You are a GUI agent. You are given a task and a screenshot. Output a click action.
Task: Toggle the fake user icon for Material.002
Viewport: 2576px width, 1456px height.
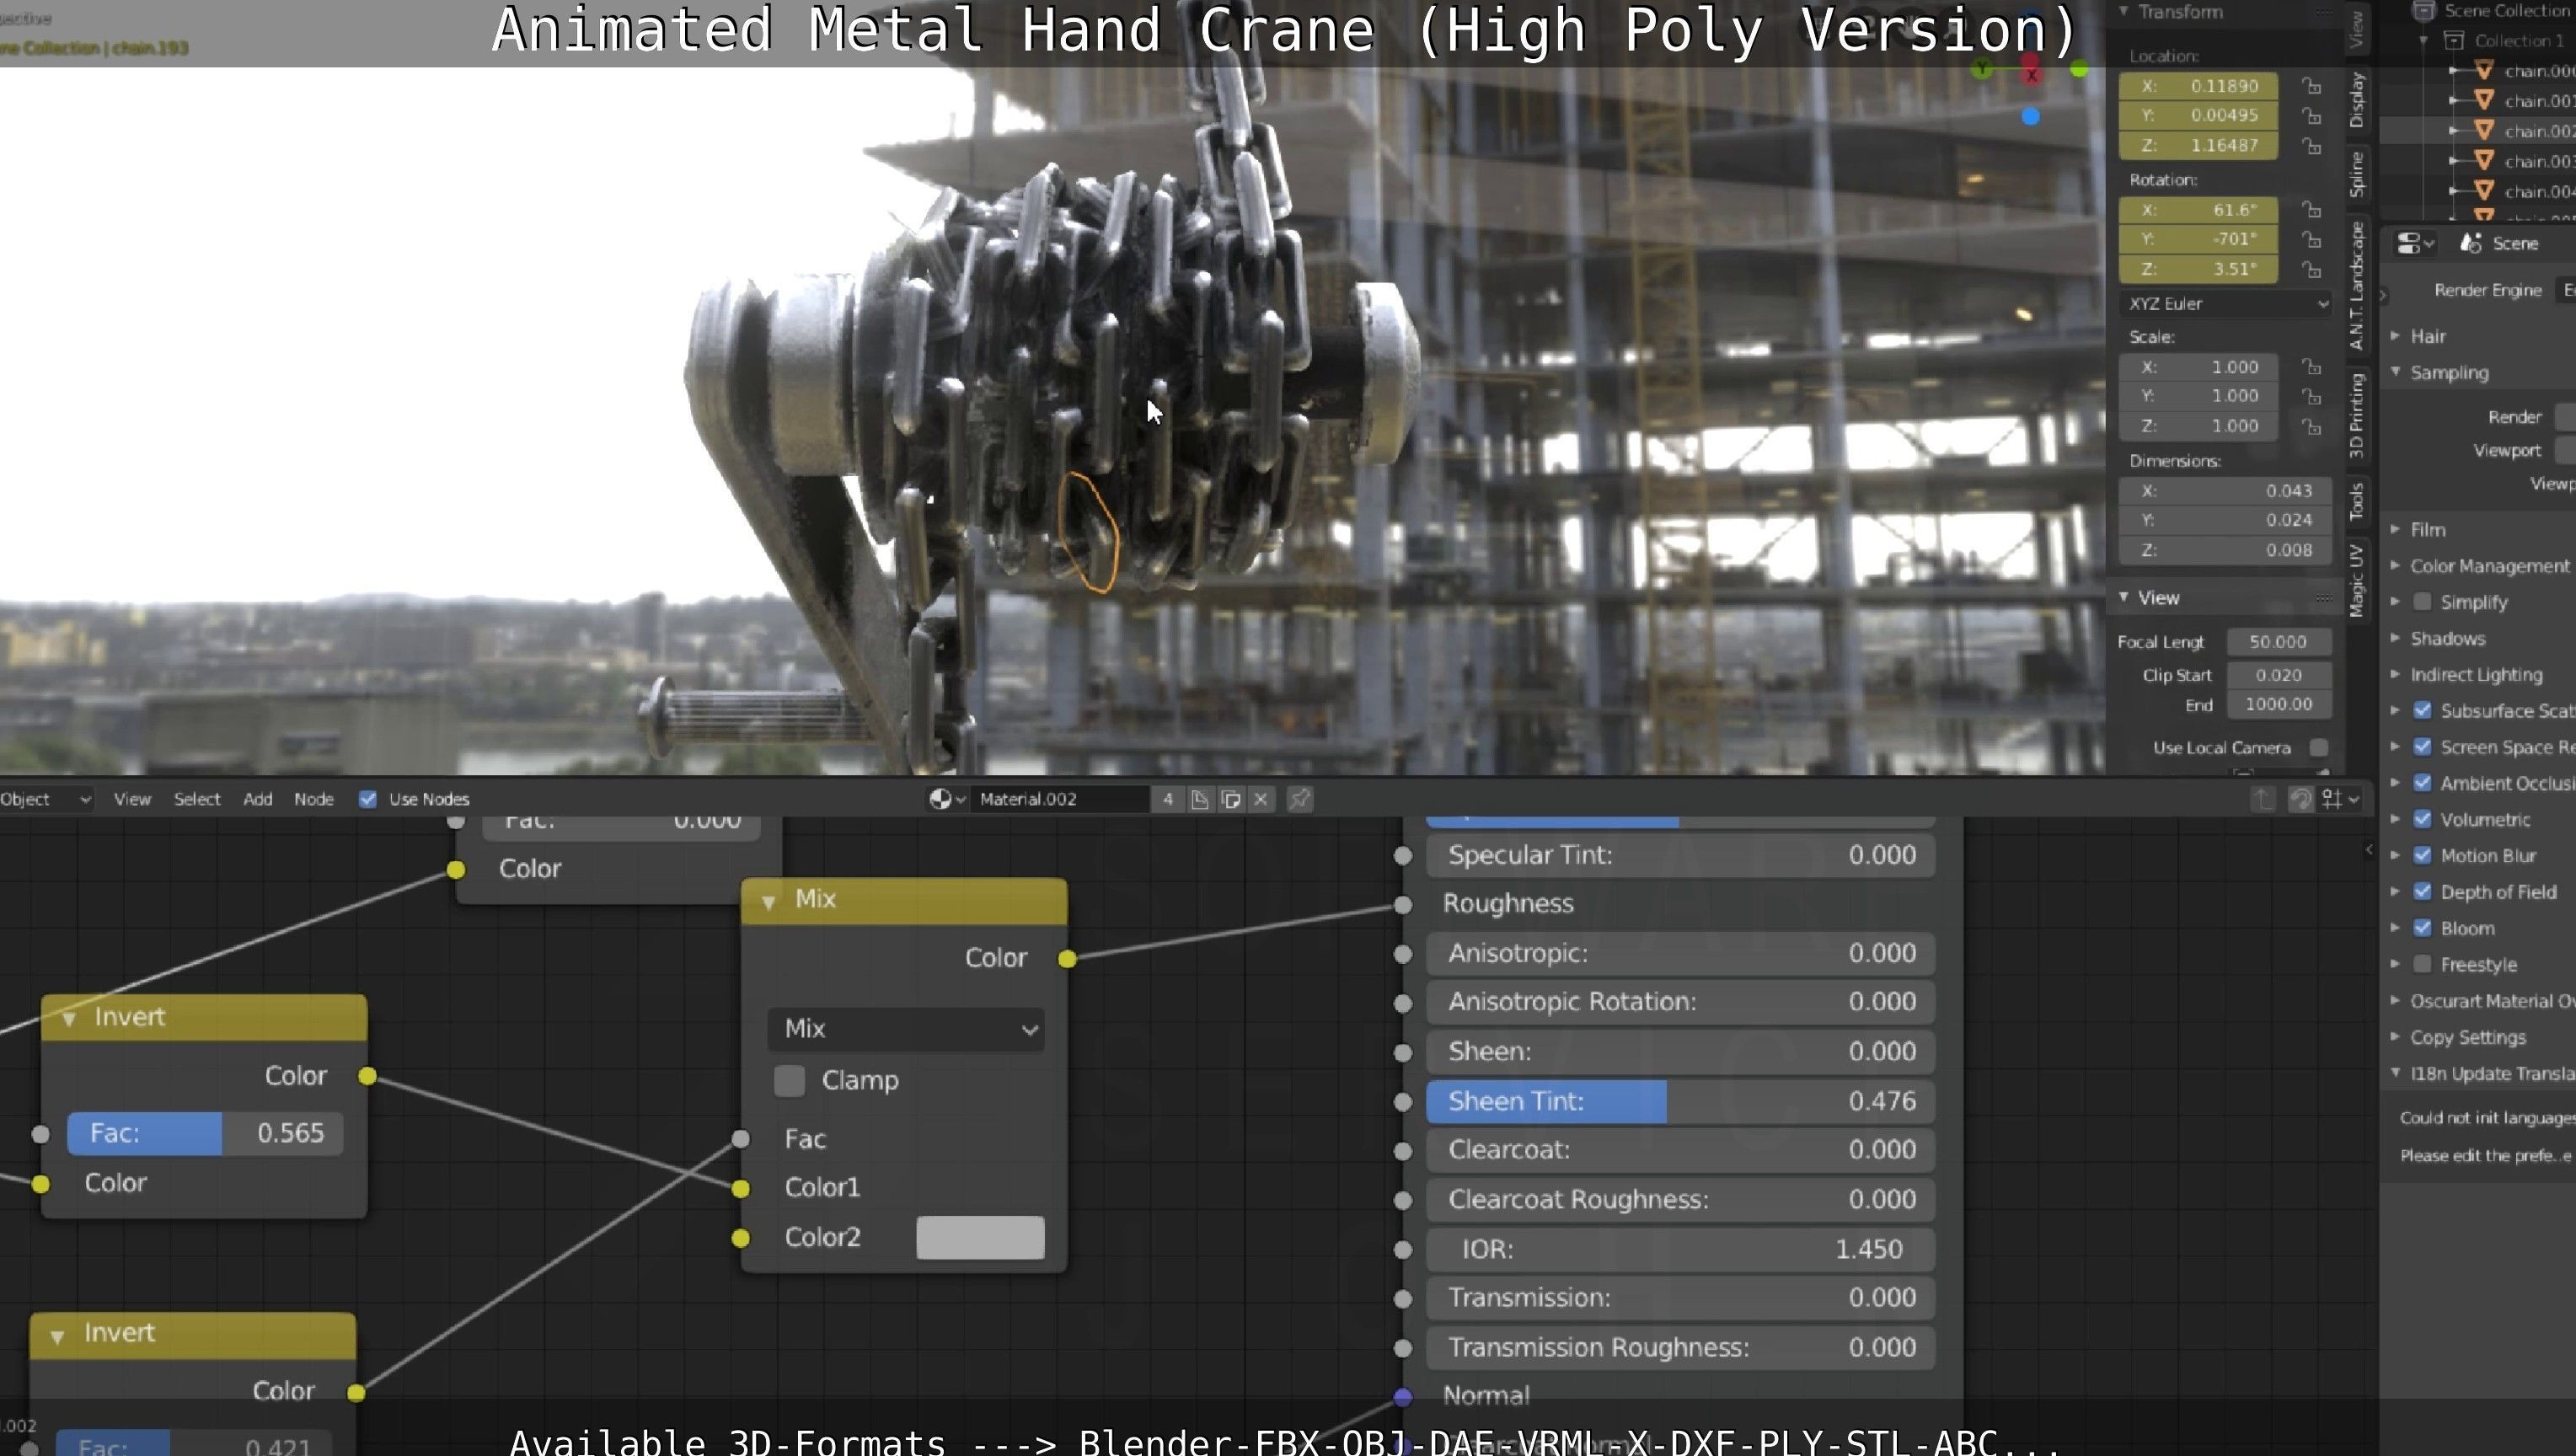click(x=1199, y=799)
